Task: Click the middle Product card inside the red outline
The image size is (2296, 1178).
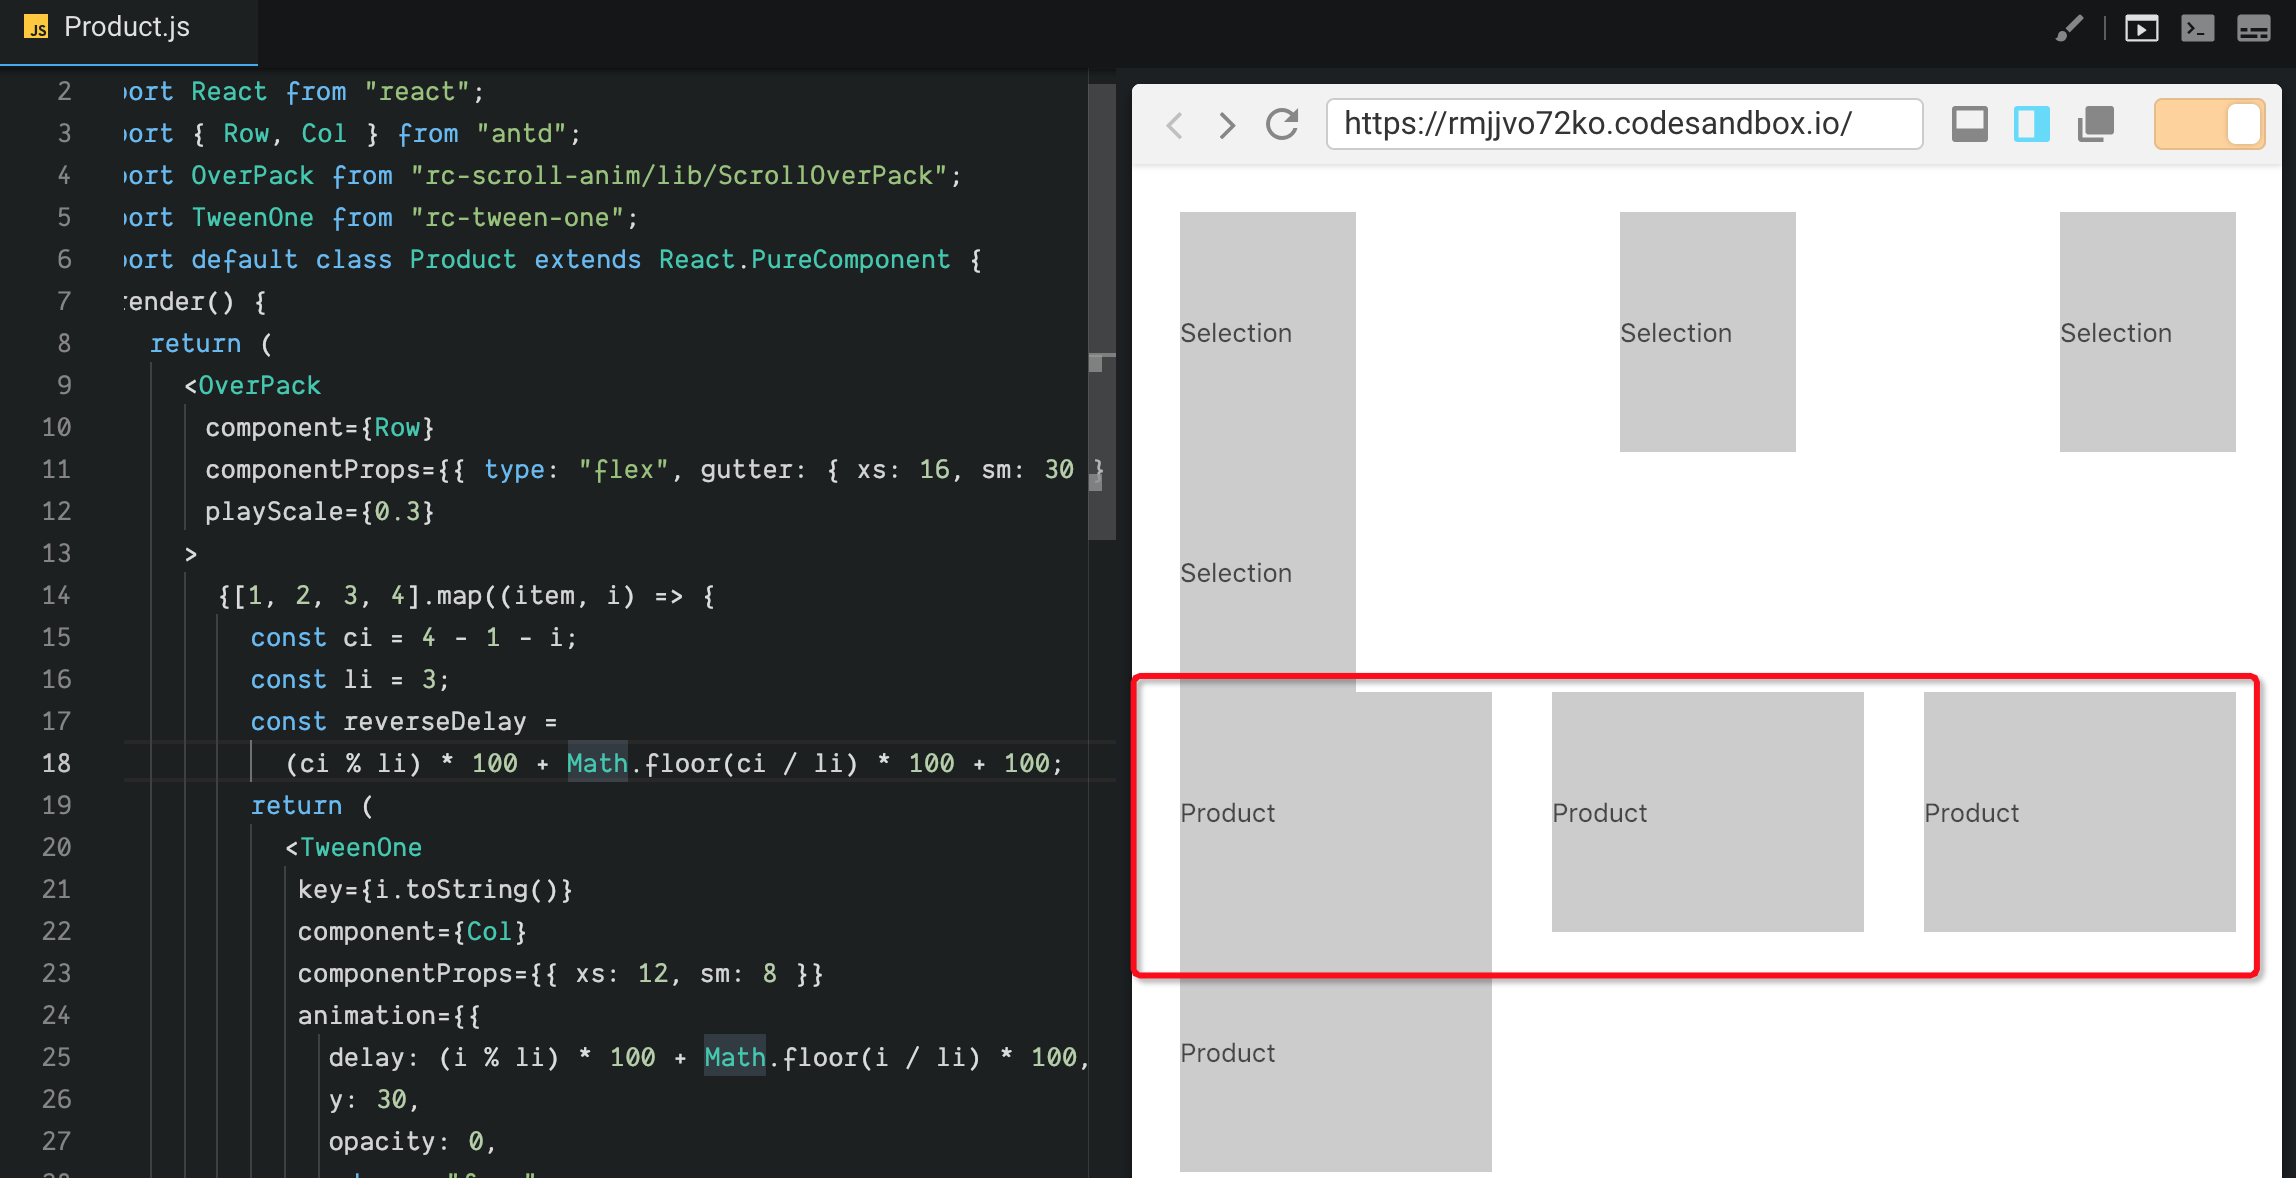Action: coord(1707,812)
